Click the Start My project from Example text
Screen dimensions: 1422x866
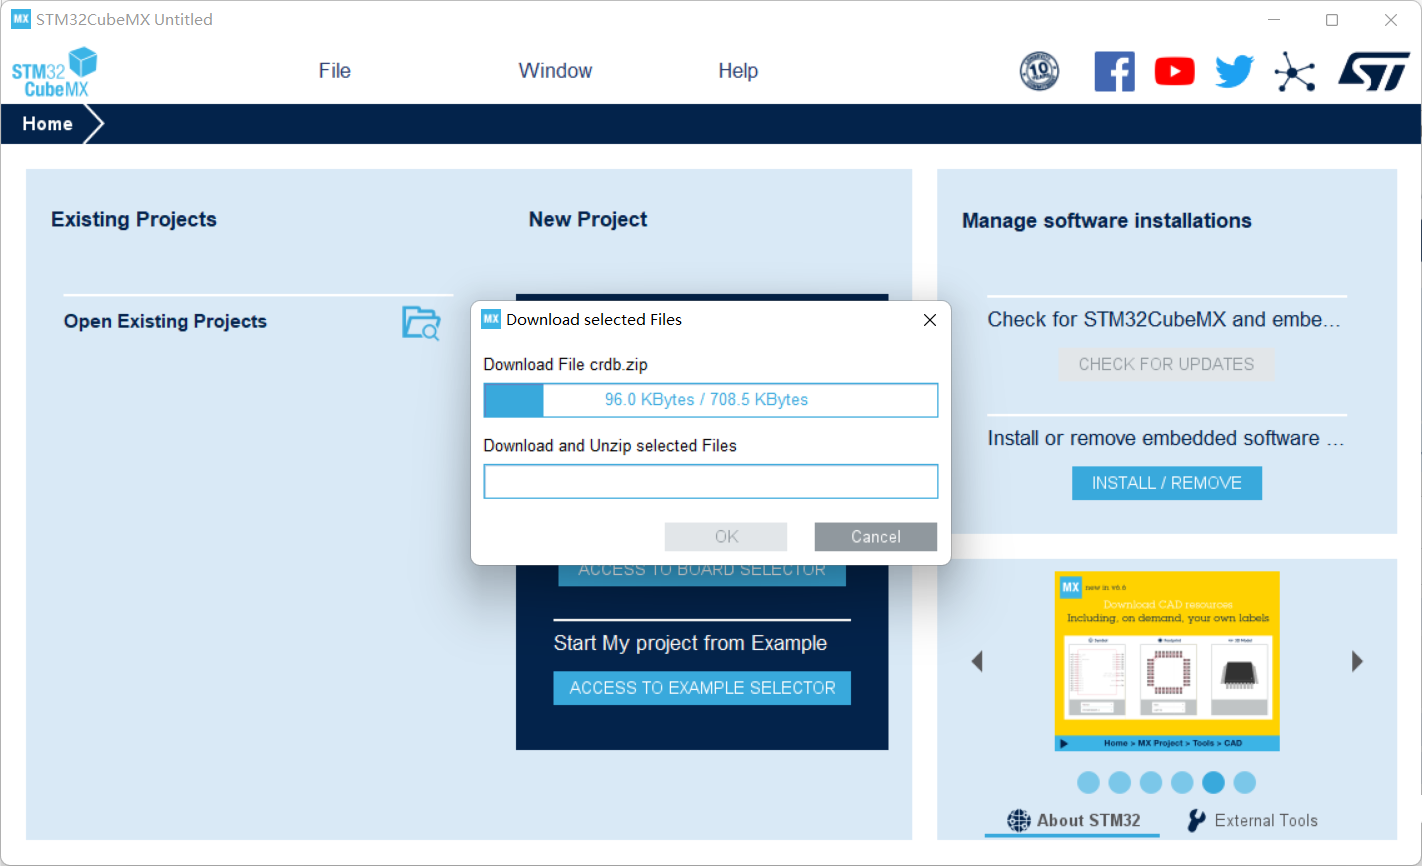coord(690,643)
